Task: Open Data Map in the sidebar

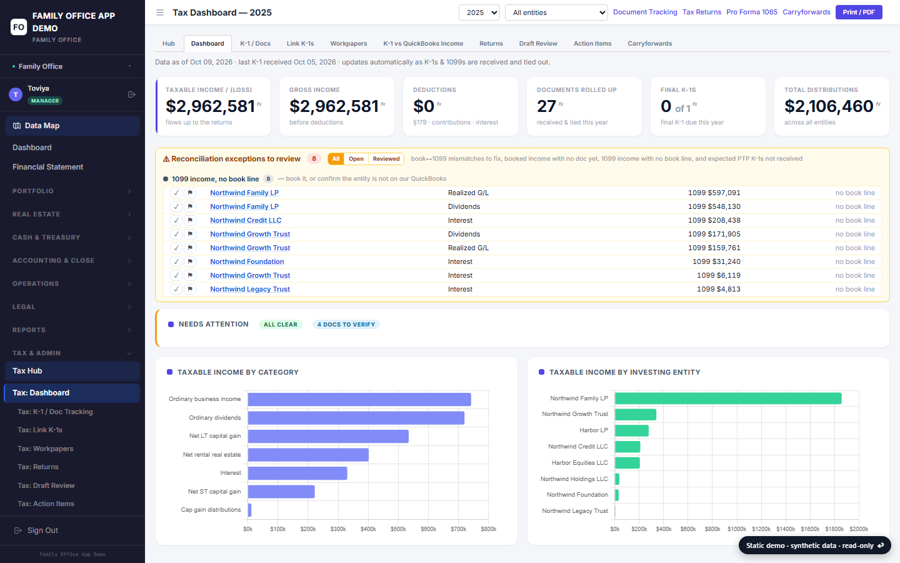Action: [x=72, y=126]
